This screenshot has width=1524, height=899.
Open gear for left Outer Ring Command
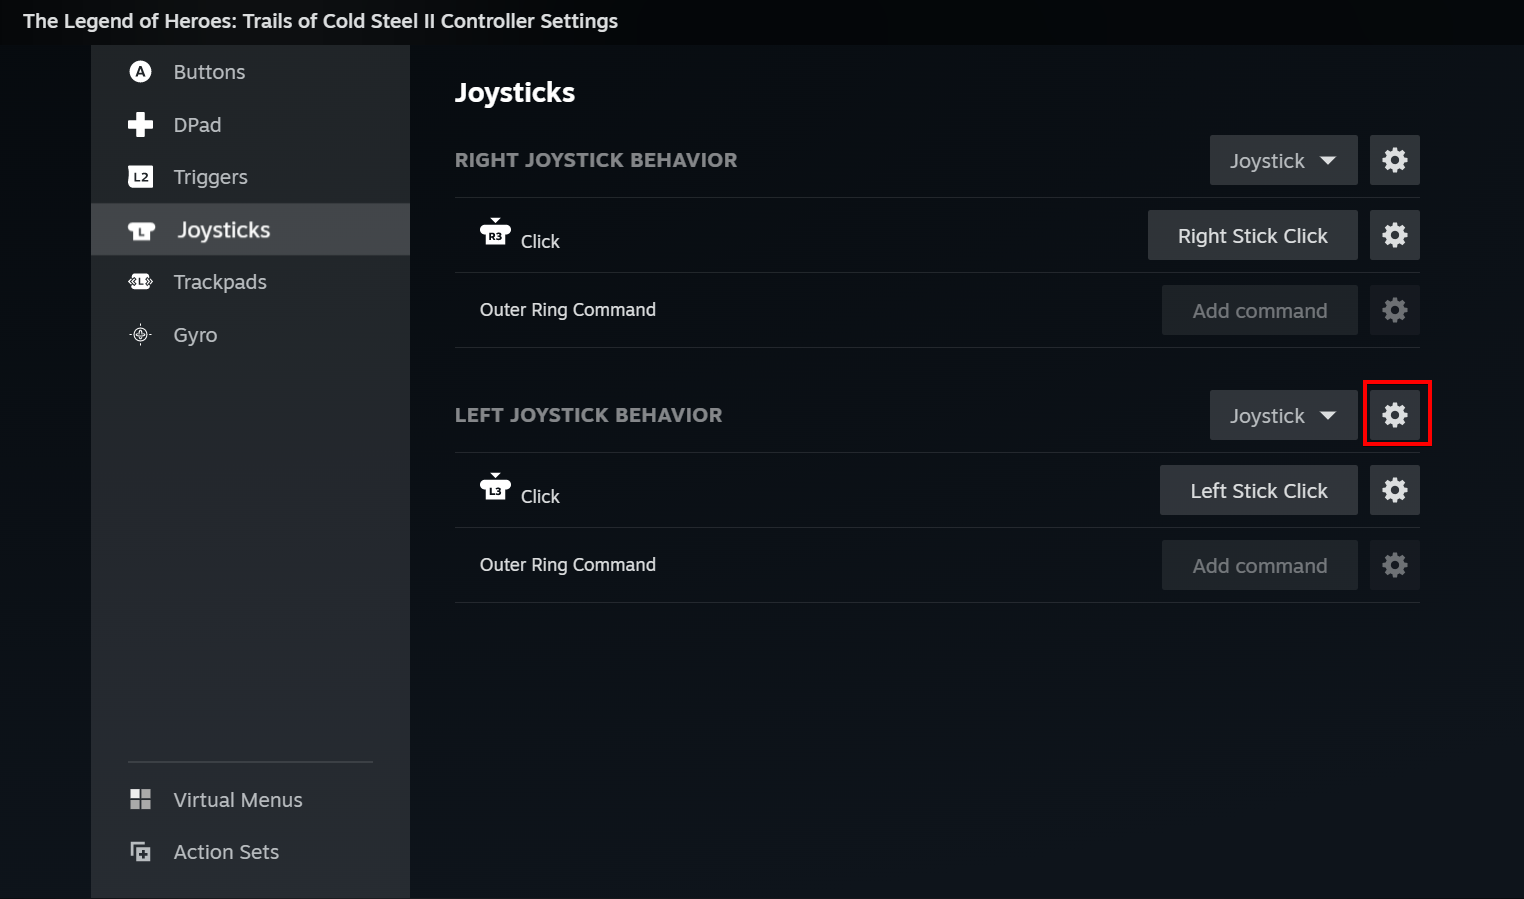(1394, 565)
